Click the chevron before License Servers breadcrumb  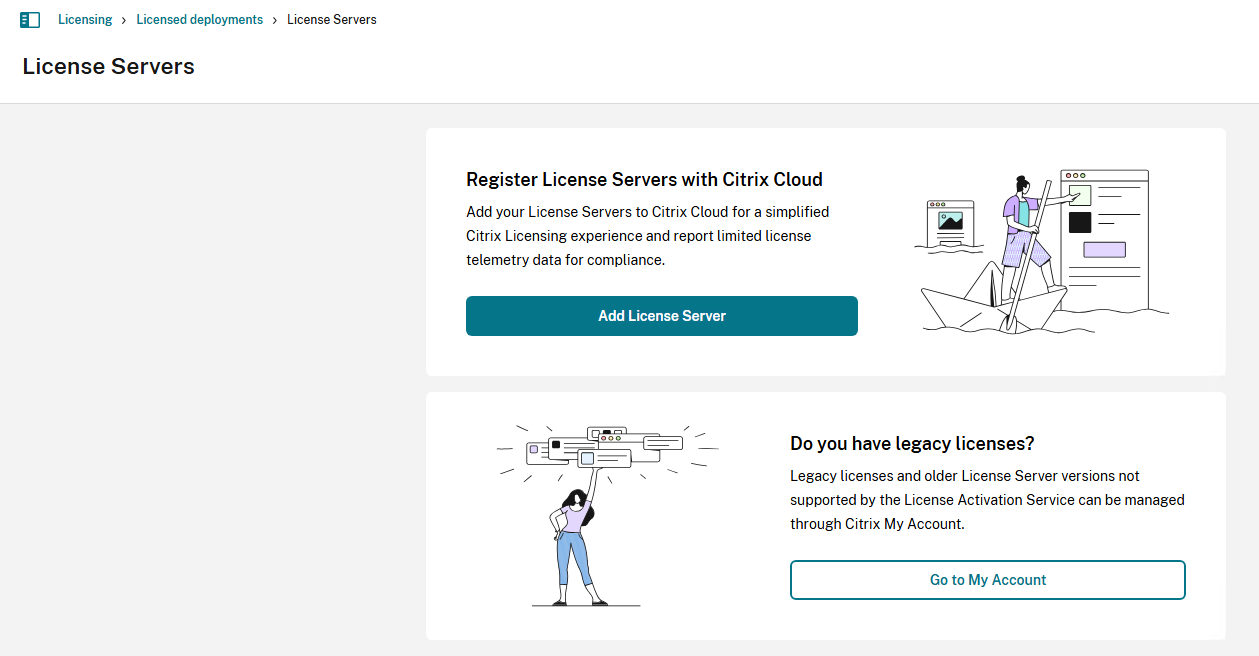275,20
